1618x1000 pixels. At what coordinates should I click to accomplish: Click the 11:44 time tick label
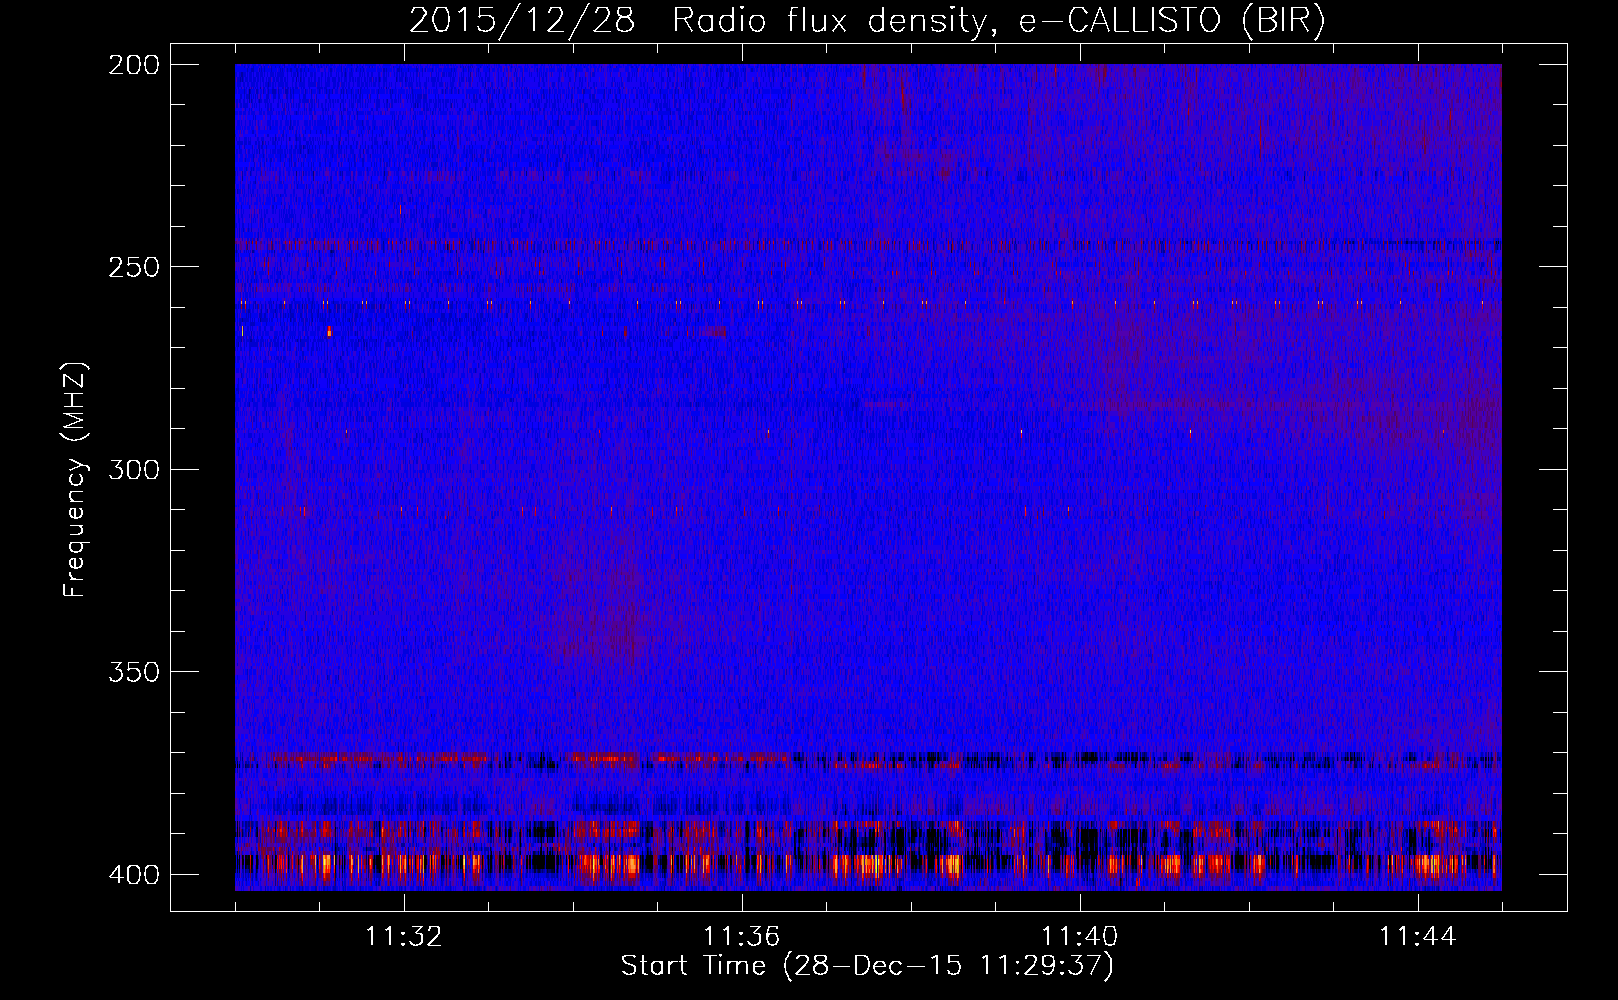coord(1418,937)
